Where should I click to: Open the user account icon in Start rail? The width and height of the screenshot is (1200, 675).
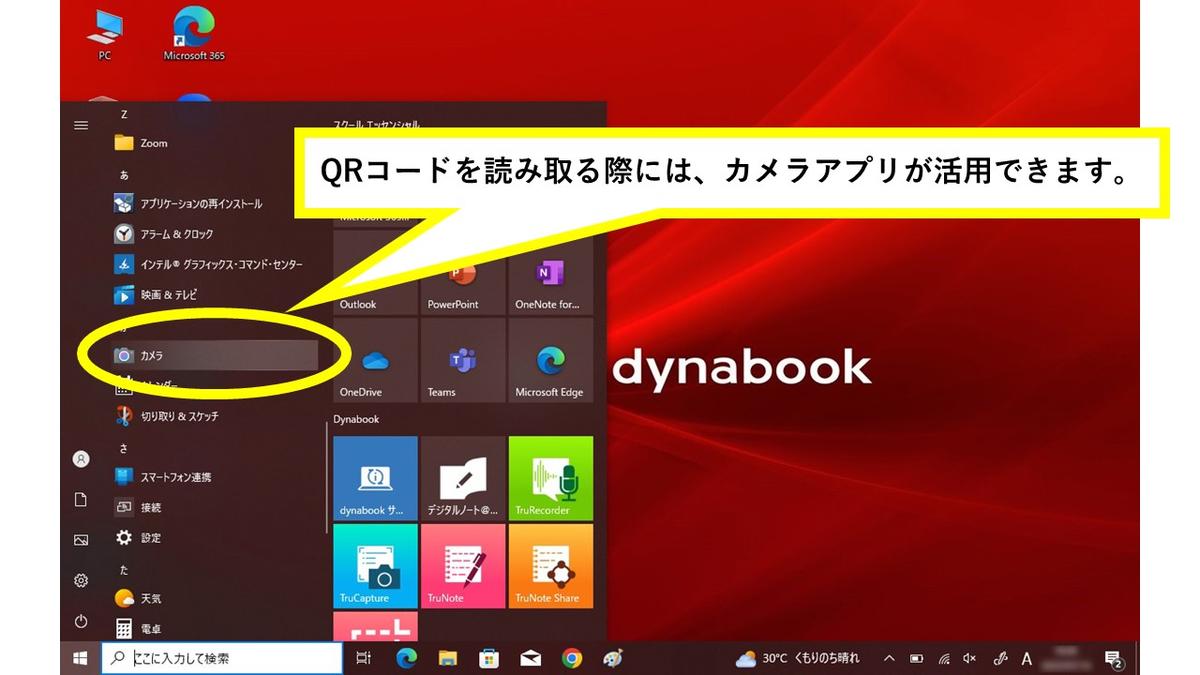(x=81, y=459)
